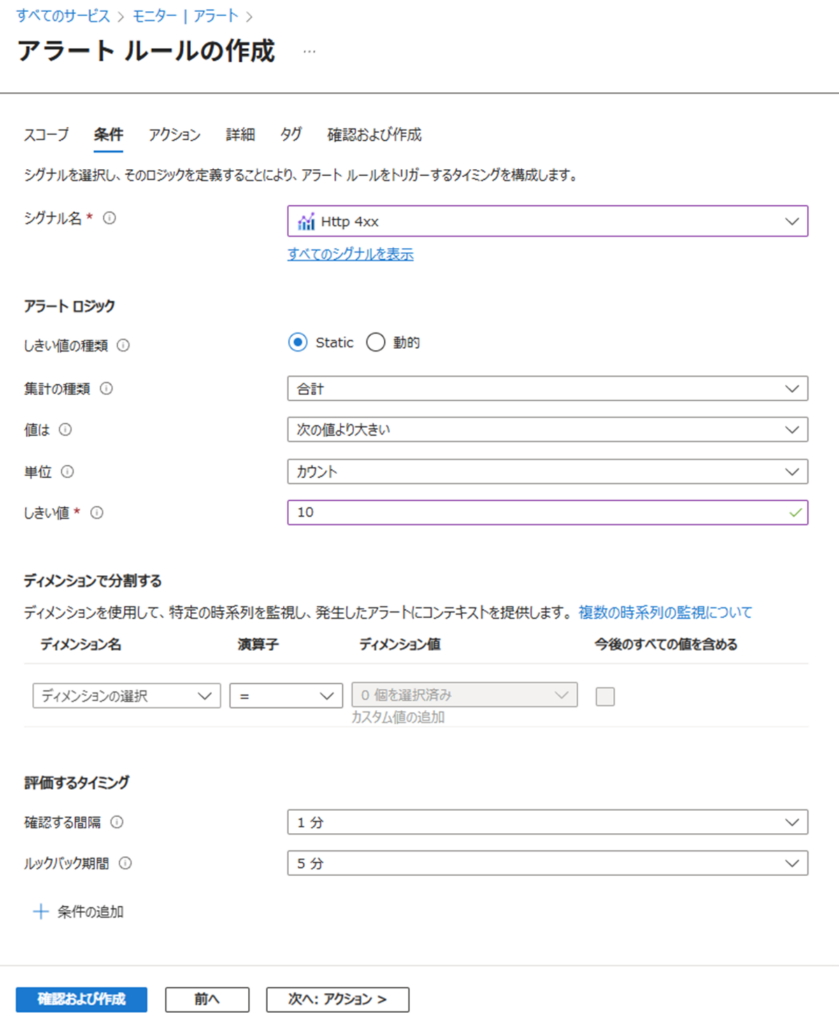Screen dimensions: 839x1024
Task: Switch to the スコープ tab
Action: tap(46, 135)
